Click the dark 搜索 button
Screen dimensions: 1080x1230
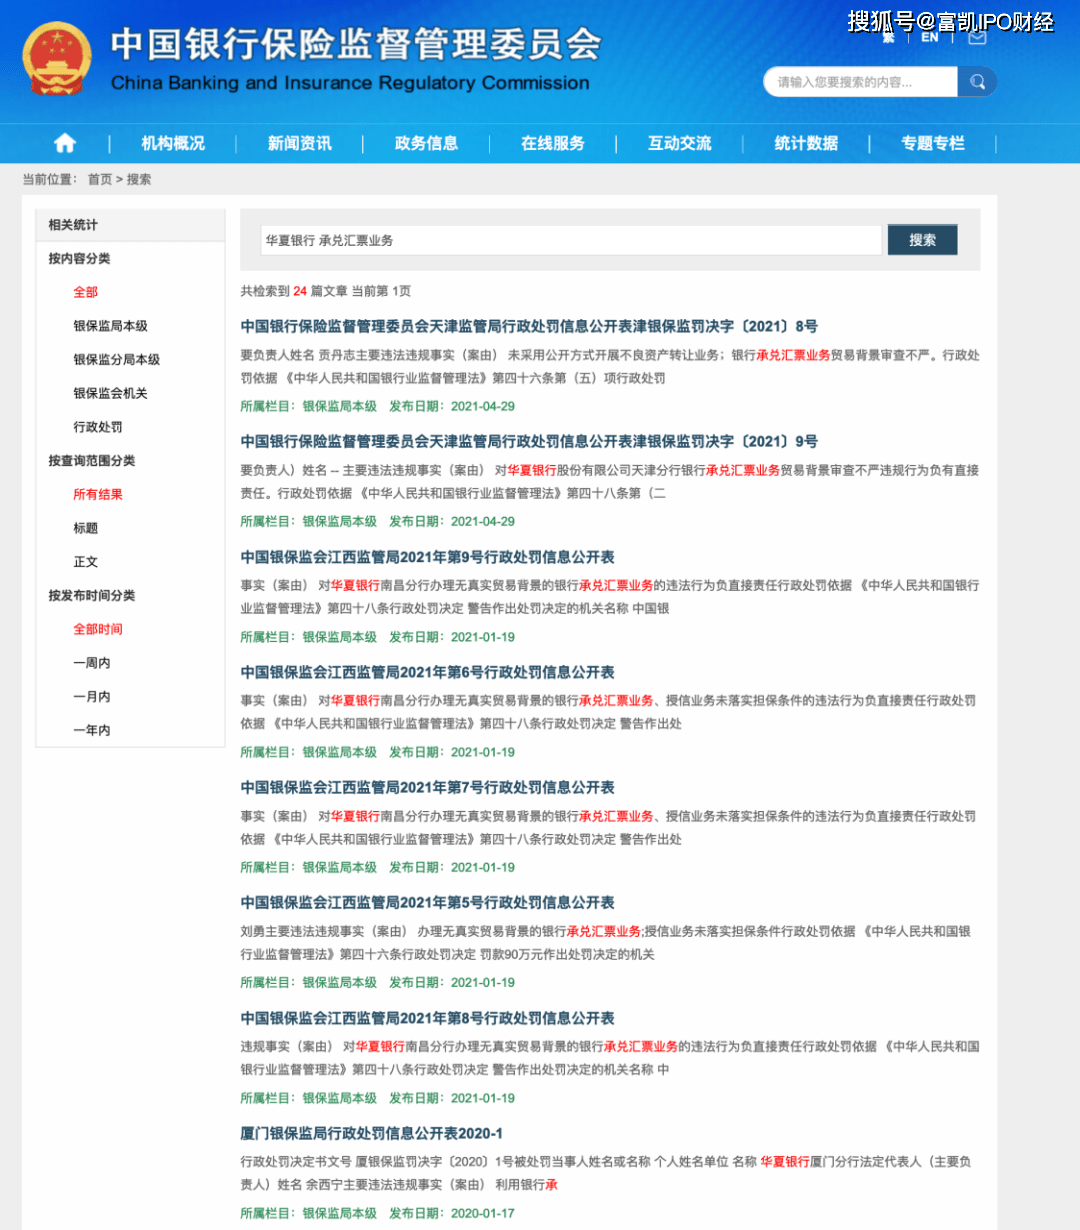(922, 240)
